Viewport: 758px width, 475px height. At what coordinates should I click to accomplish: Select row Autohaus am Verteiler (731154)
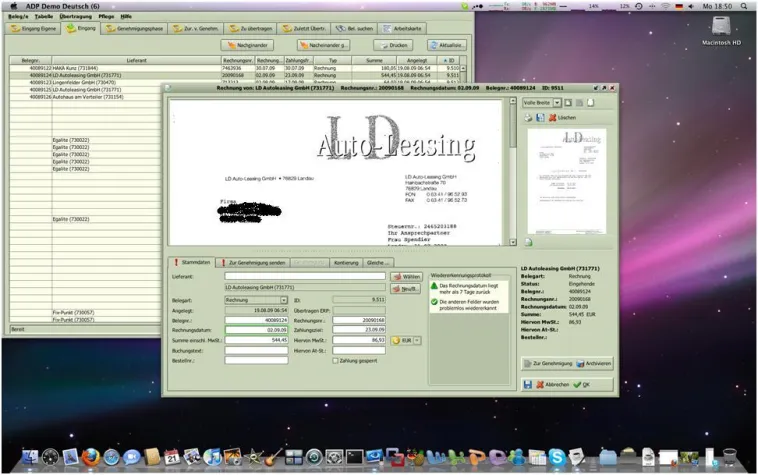(x=85, y=97)
